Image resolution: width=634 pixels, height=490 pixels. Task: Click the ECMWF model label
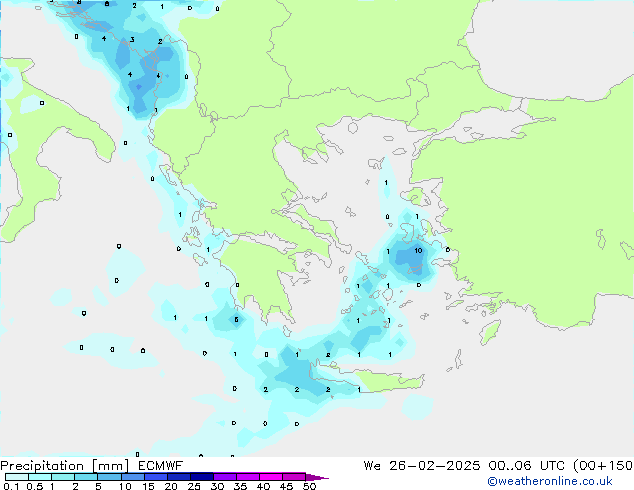tap(160, 466)
